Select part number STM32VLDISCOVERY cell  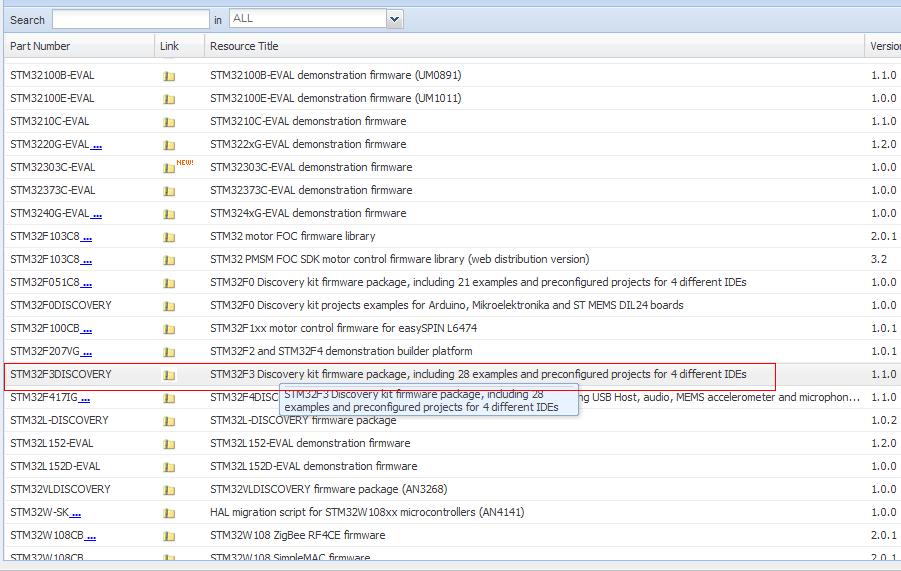pos(60,489)
